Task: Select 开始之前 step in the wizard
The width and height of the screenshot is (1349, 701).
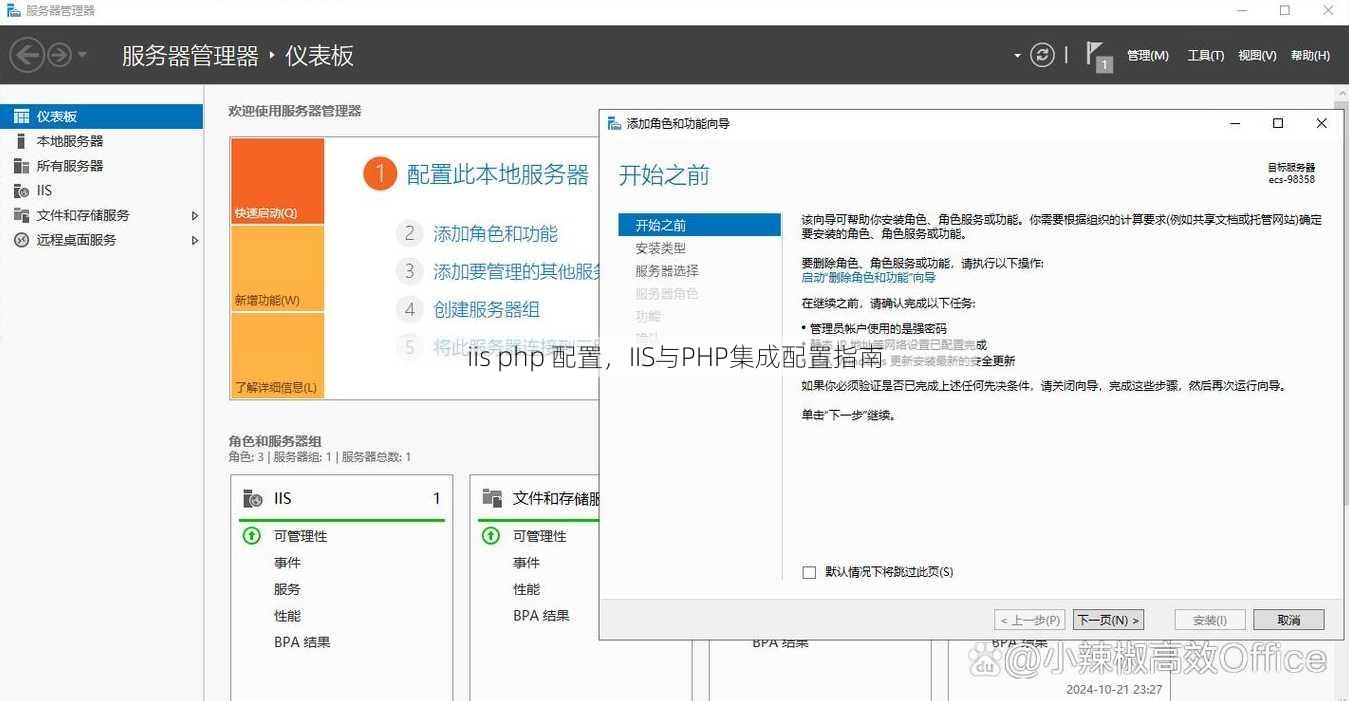Action: [699, 225]
